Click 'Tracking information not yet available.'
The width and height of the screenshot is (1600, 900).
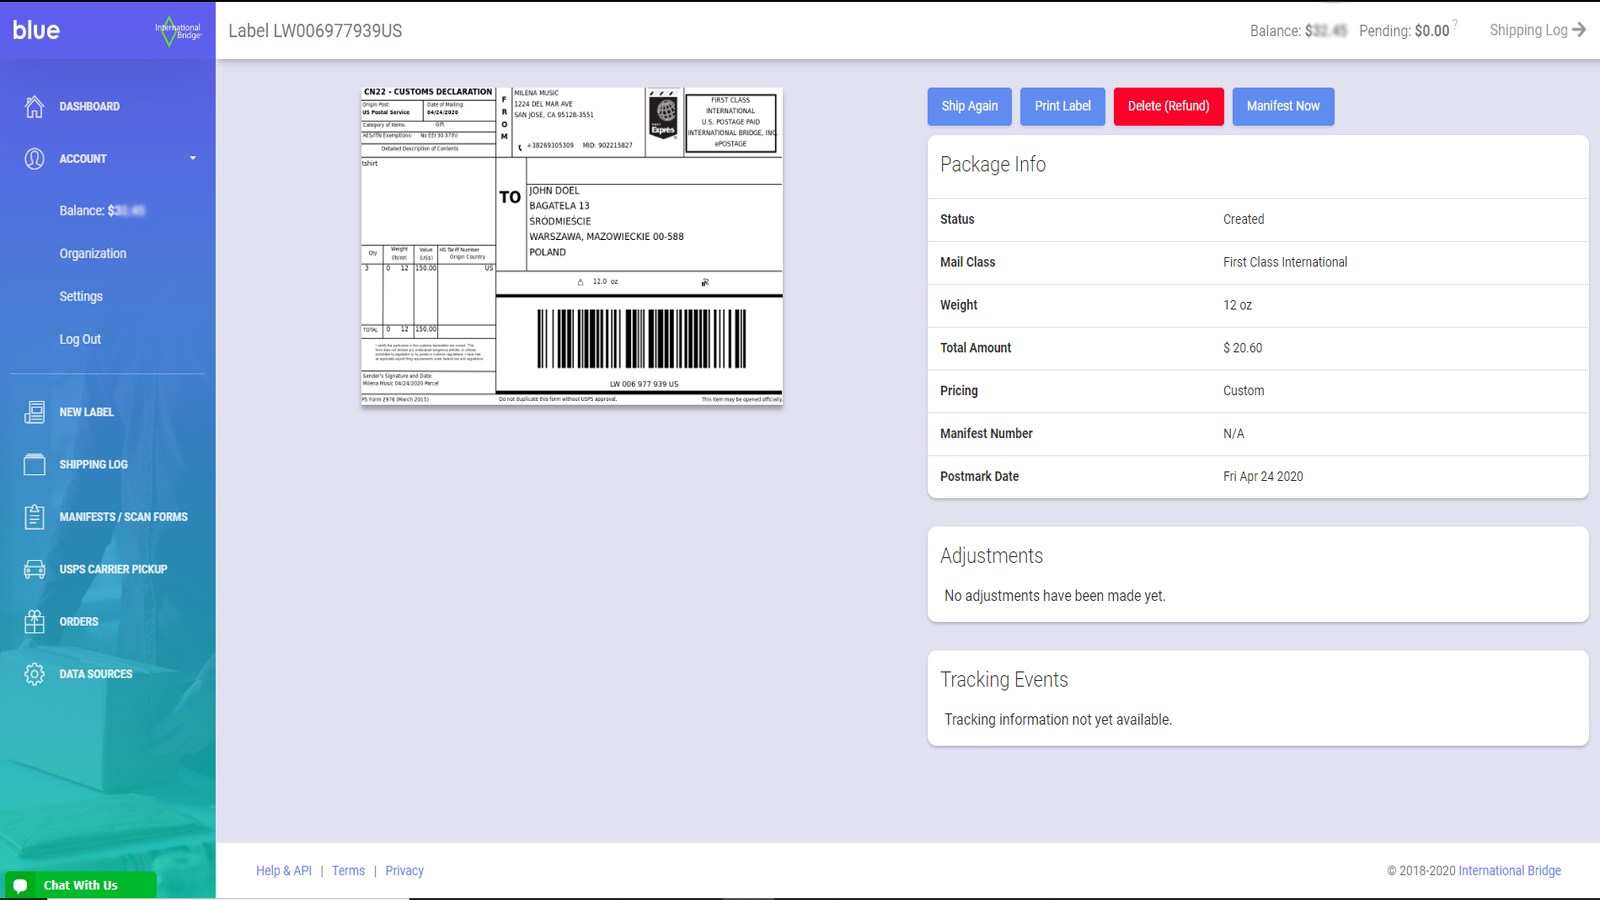[x=1058, y=720]
